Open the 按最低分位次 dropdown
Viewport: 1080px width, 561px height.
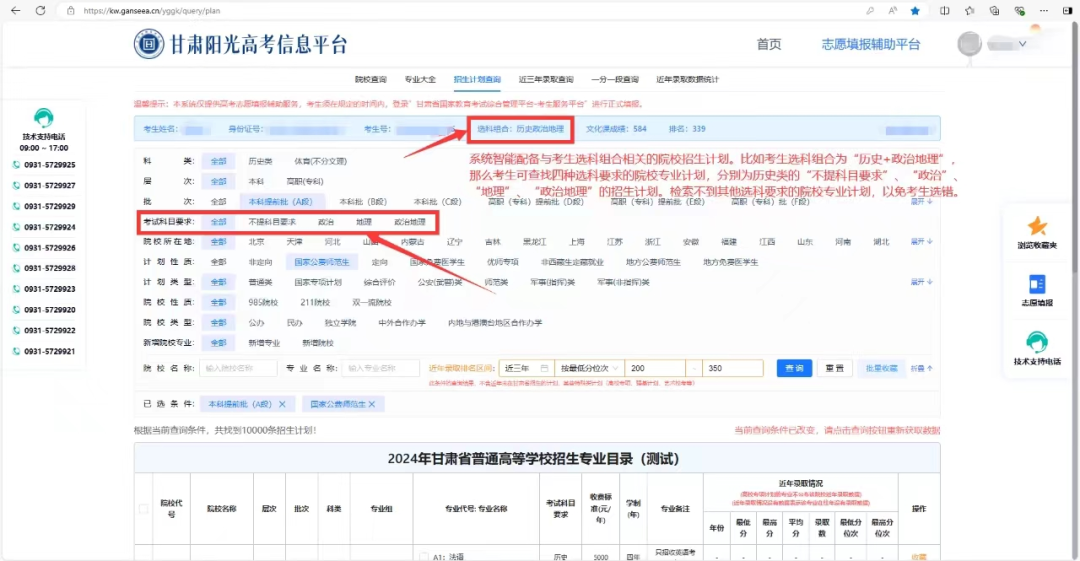589,368
